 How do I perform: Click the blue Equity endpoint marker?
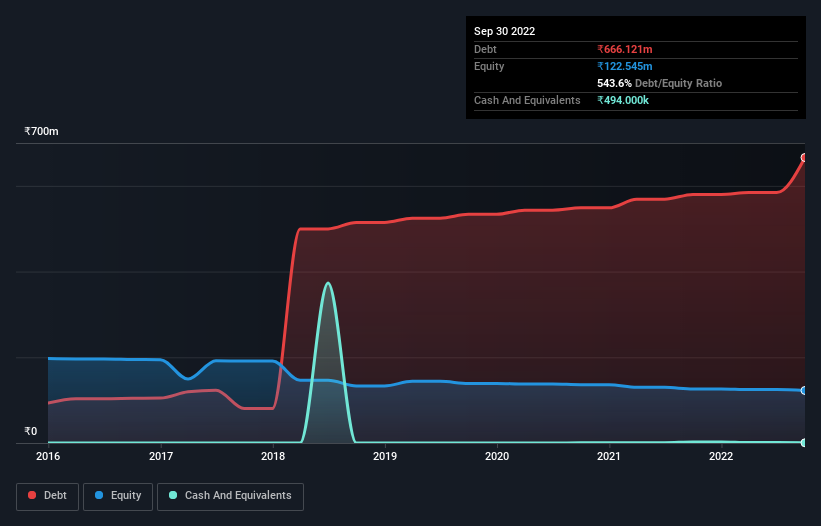click(804, 390)
